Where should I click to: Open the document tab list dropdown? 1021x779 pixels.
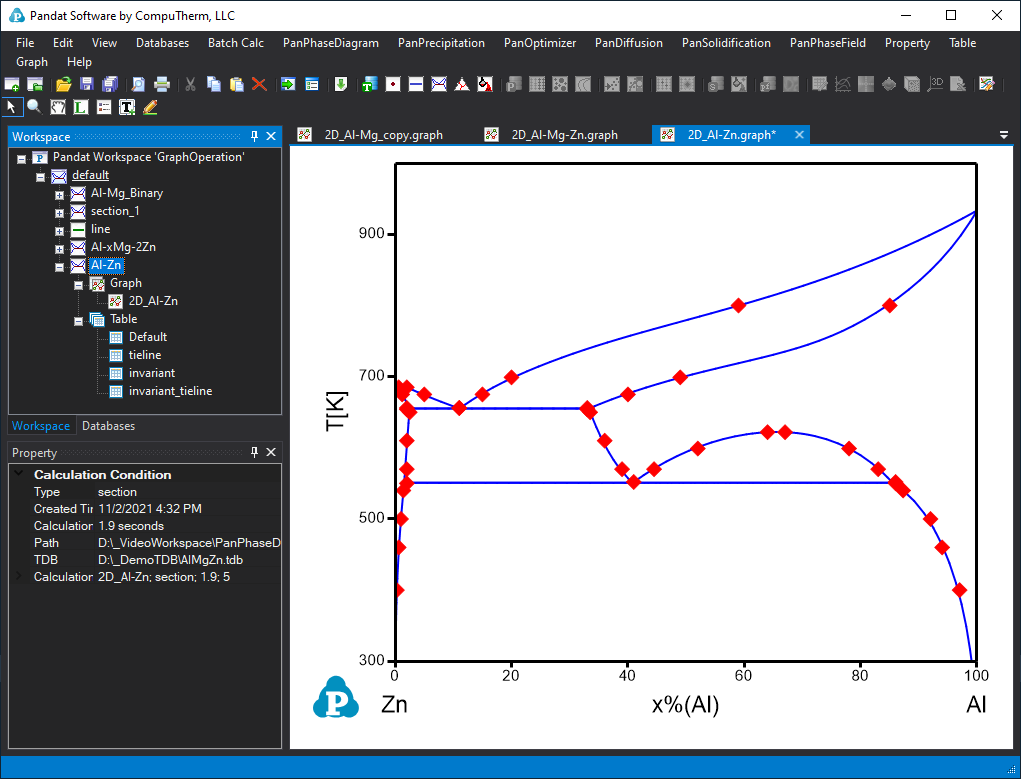click(x=1003, y=135)
